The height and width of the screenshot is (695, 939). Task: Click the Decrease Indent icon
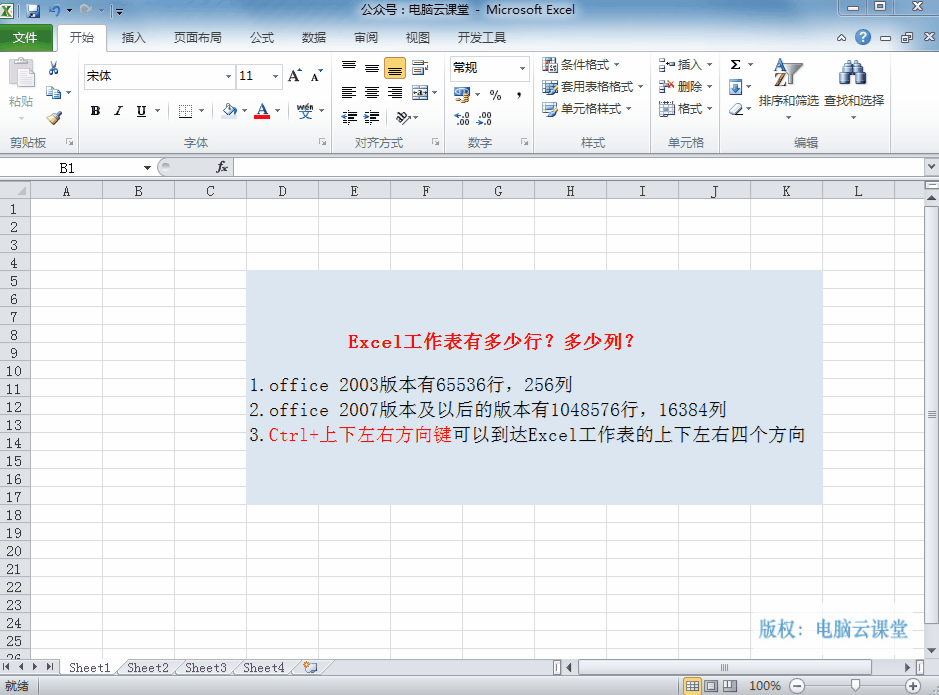click(349, 117)
